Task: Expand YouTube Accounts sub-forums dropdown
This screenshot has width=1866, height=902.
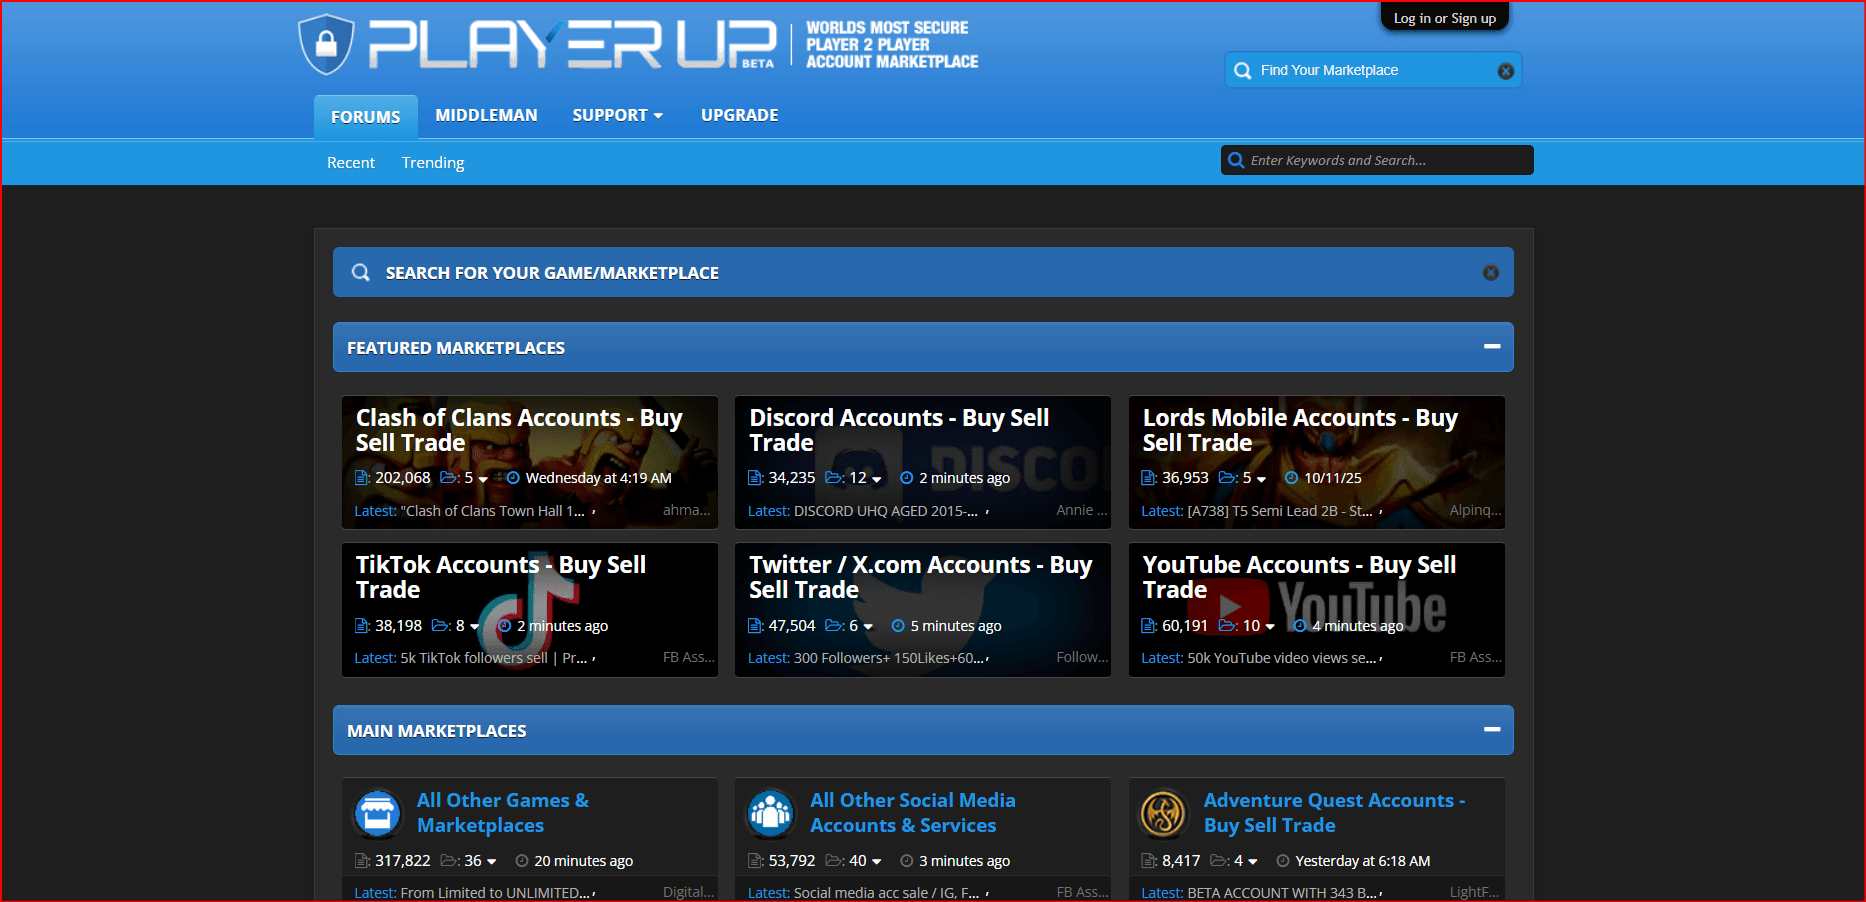Action: pyautogui.click(x=1270, y=627)
